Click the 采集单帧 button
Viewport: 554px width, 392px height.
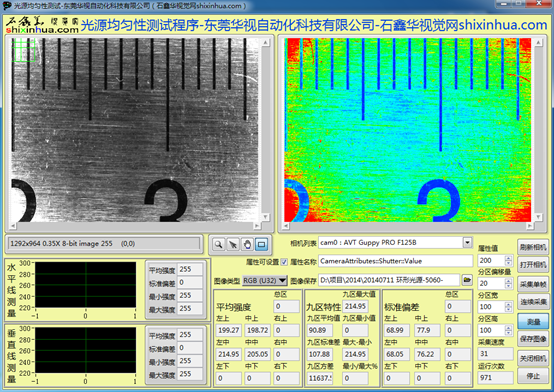pos(533,284)
